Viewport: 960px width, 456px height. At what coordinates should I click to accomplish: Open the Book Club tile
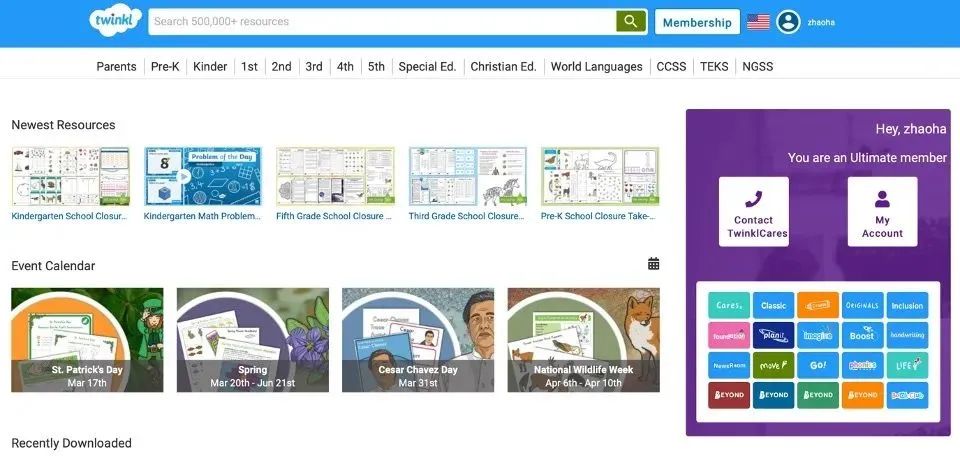[907, 395]
